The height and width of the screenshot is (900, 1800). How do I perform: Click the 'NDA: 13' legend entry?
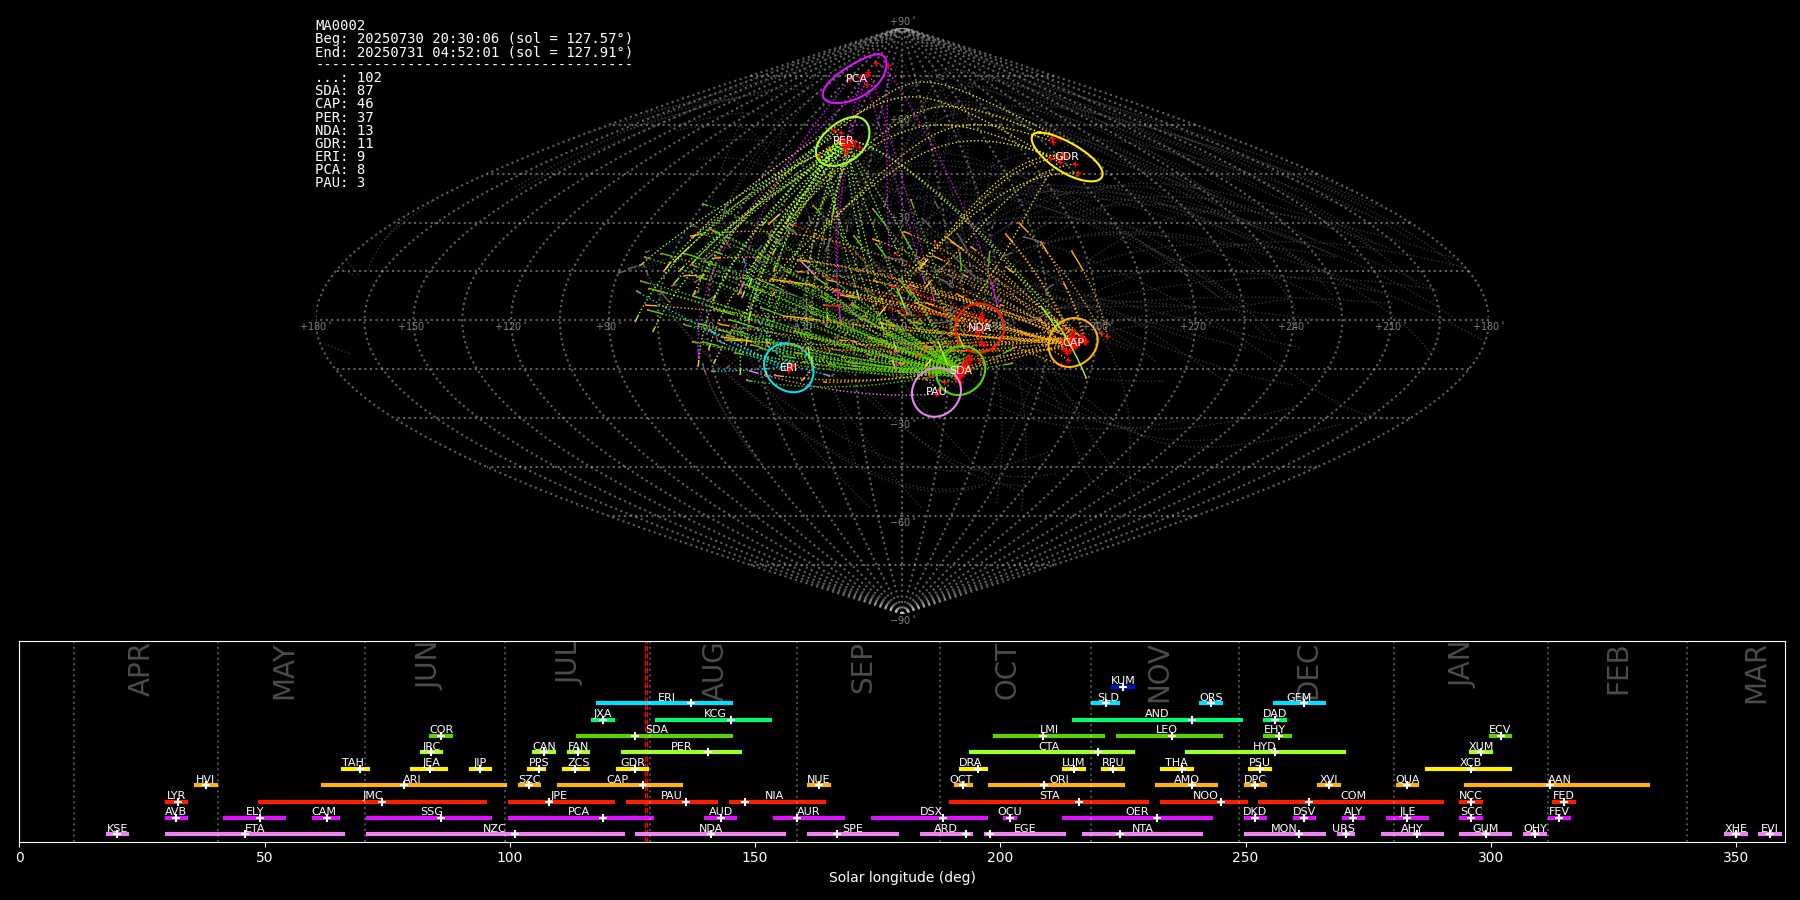(344, 131)
